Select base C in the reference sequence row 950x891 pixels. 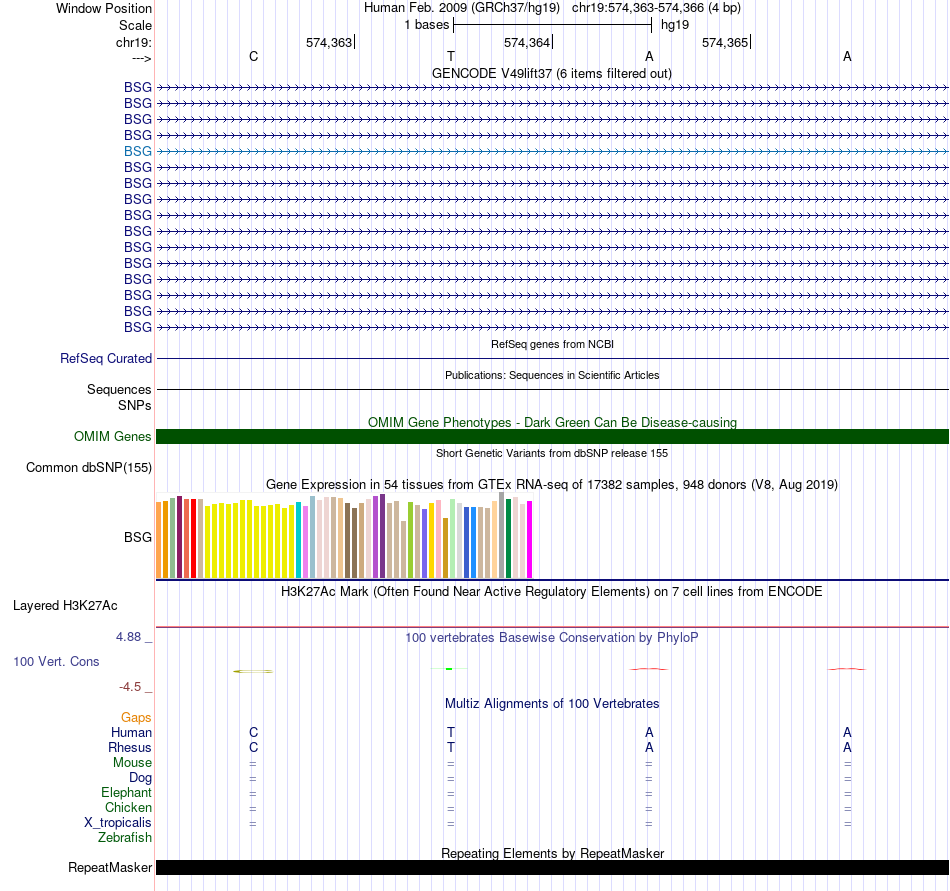[x=253, y=56]
